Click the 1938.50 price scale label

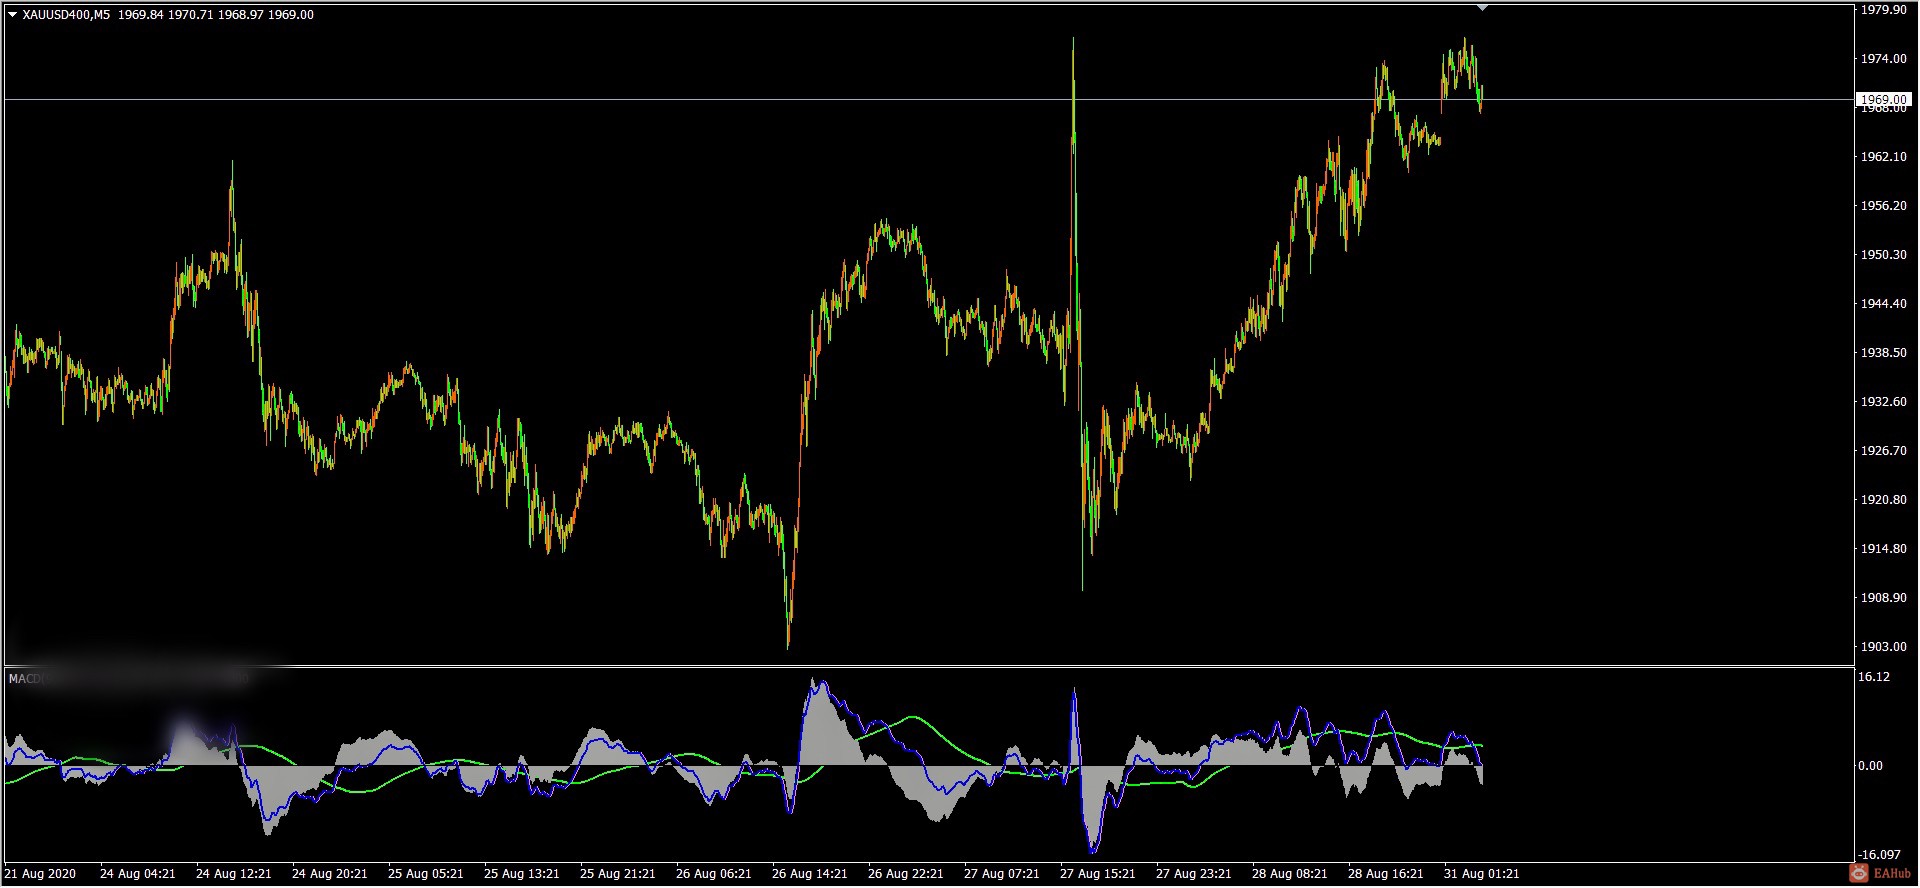[x=1883, y=353]
